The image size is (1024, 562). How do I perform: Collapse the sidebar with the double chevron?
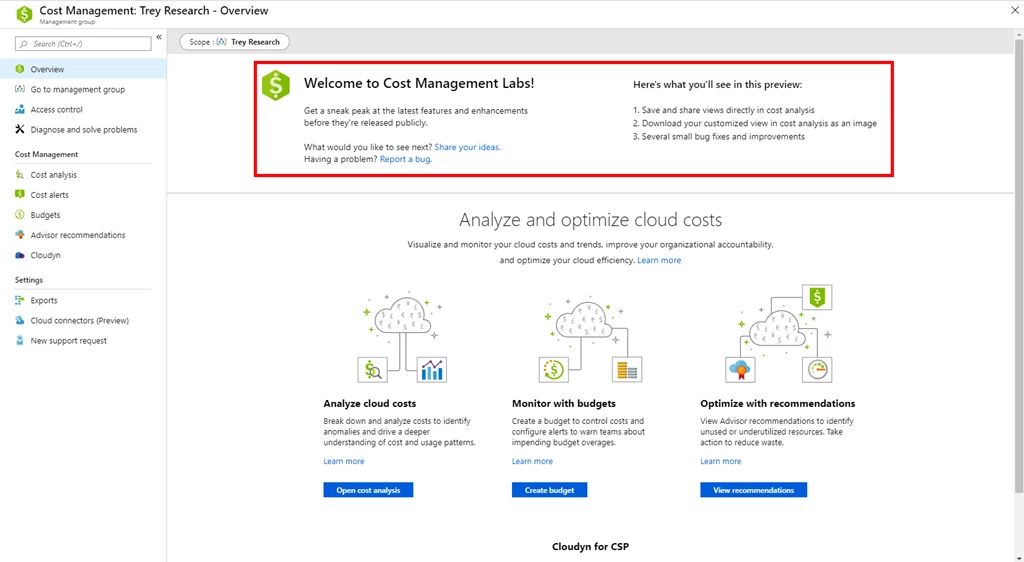pyautogui.click(x=159, y=37)
